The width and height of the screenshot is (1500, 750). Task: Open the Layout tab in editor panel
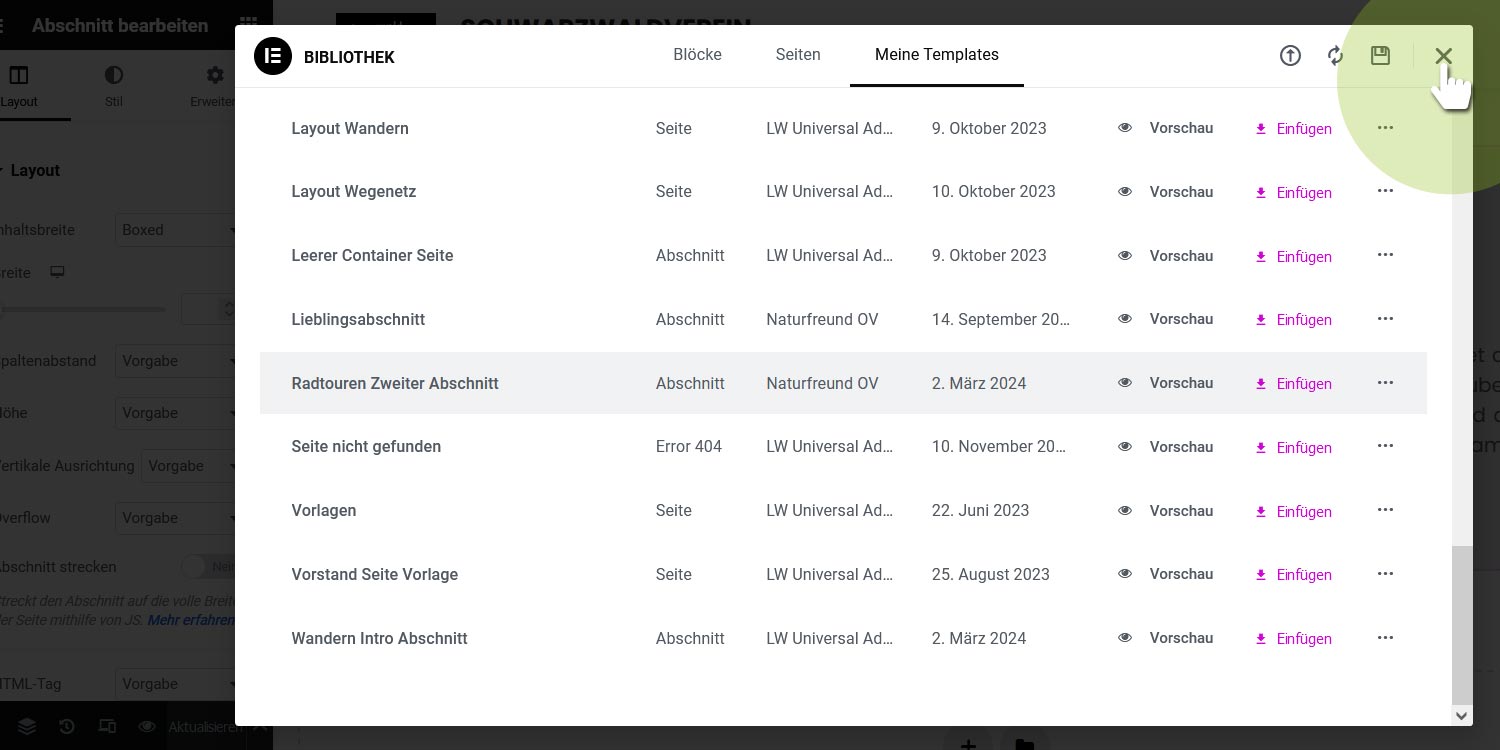[19, 87]
